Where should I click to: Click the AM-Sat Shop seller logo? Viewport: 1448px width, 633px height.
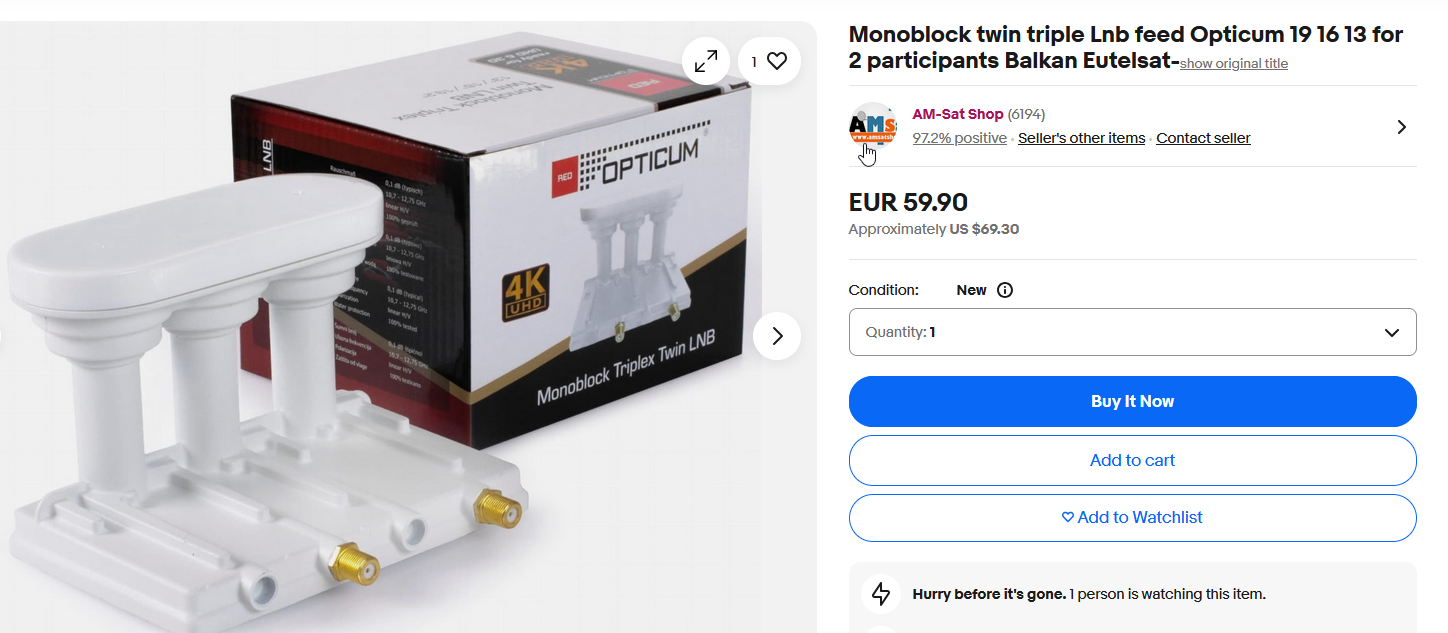[x=873, y=126]
